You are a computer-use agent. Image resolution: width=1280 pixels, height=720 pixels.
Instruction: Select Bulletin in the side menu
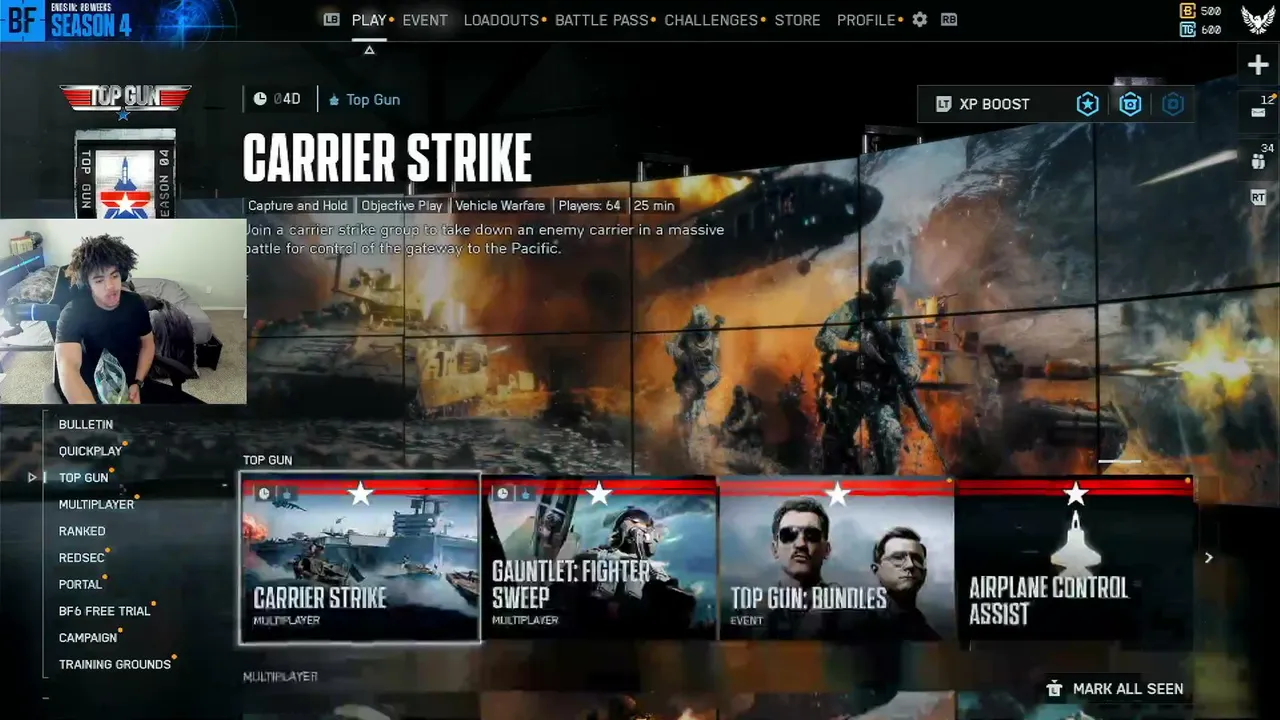pyautogui.click(x=86, y=425)
